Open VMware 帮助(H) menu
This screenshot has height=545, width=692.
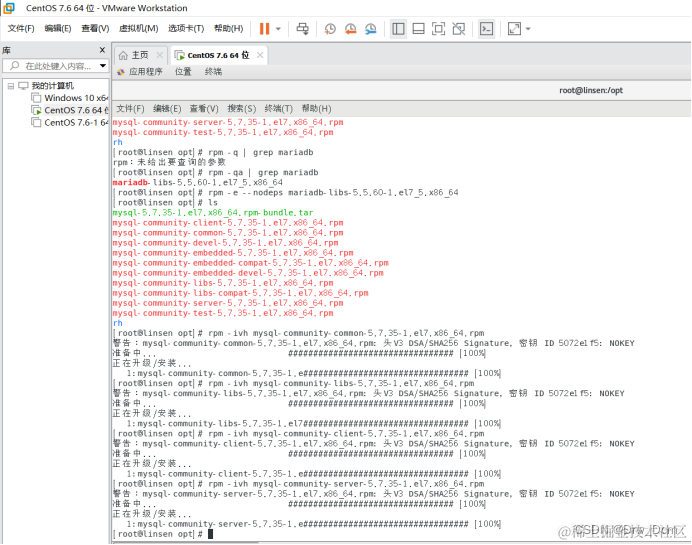[x=229, y=29]
